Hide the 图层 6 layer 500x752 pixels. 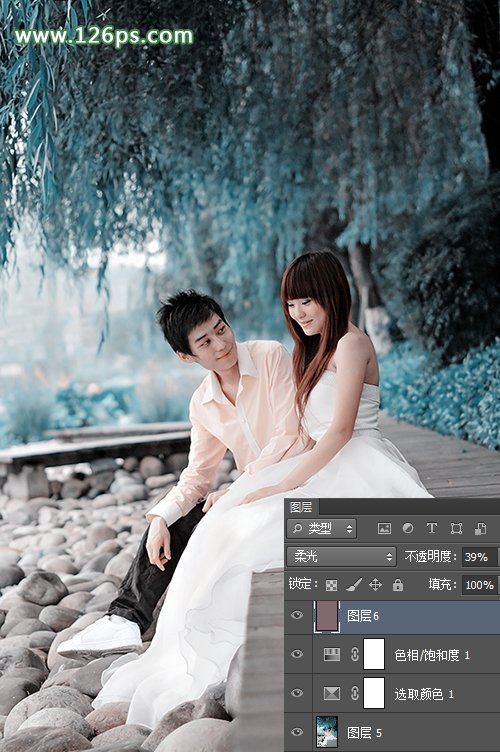pyautogui.click(x=297, y=615)
